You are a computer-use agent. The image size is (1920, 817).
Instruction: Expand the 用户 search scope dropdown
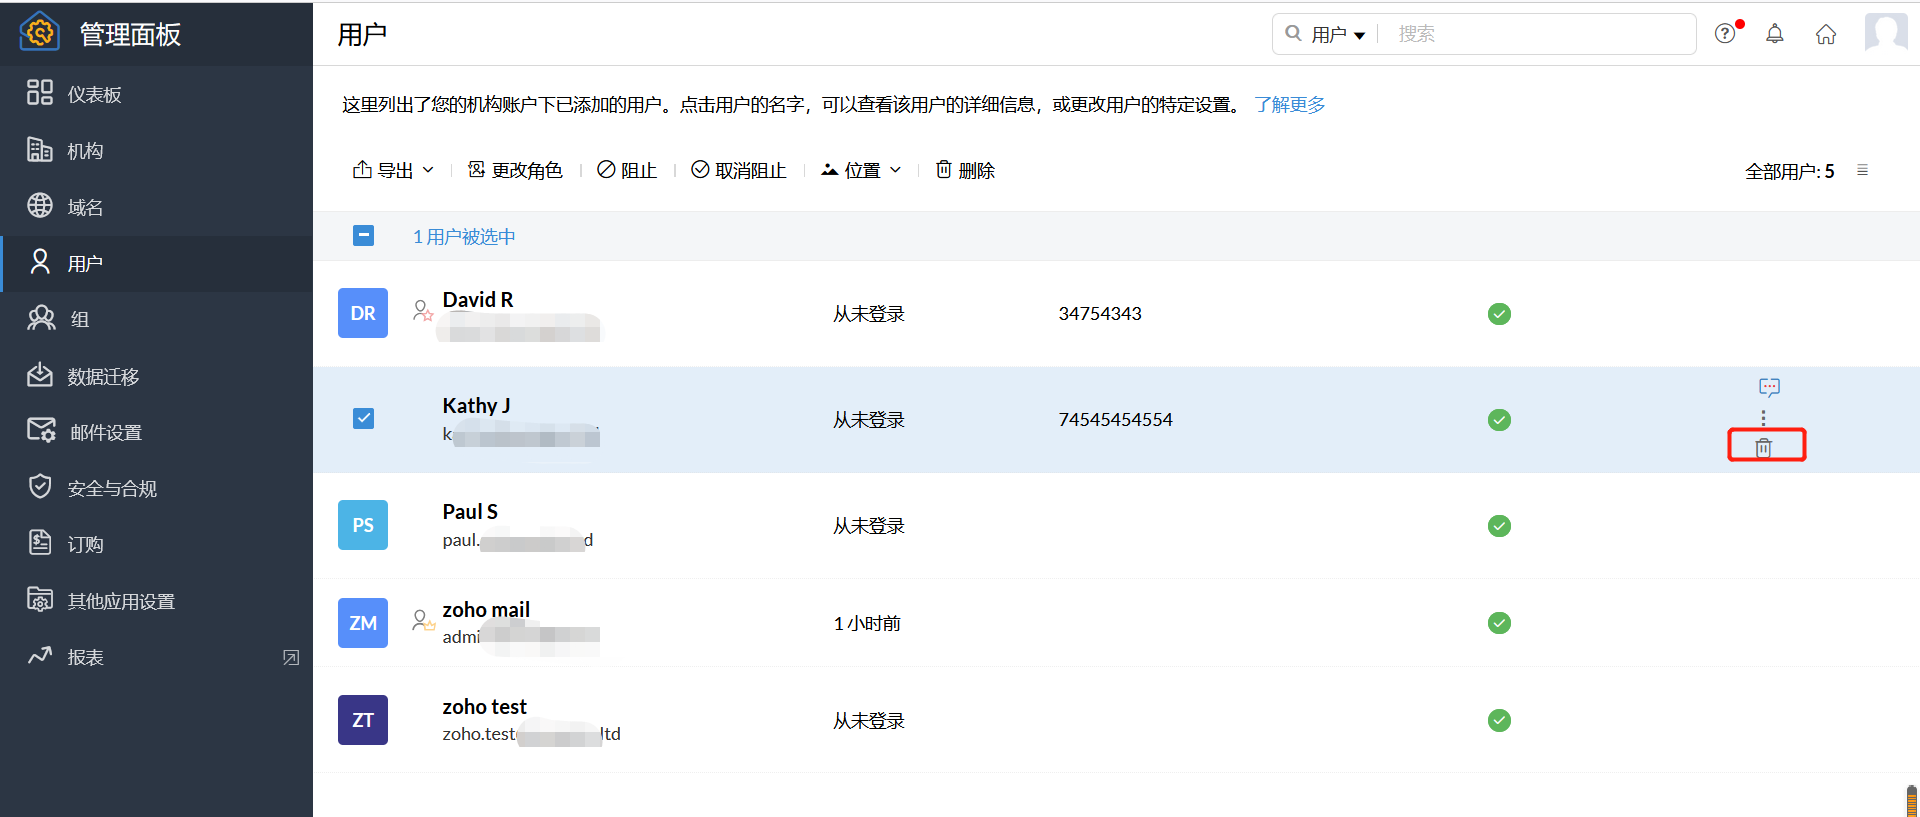click(1338, 35)
